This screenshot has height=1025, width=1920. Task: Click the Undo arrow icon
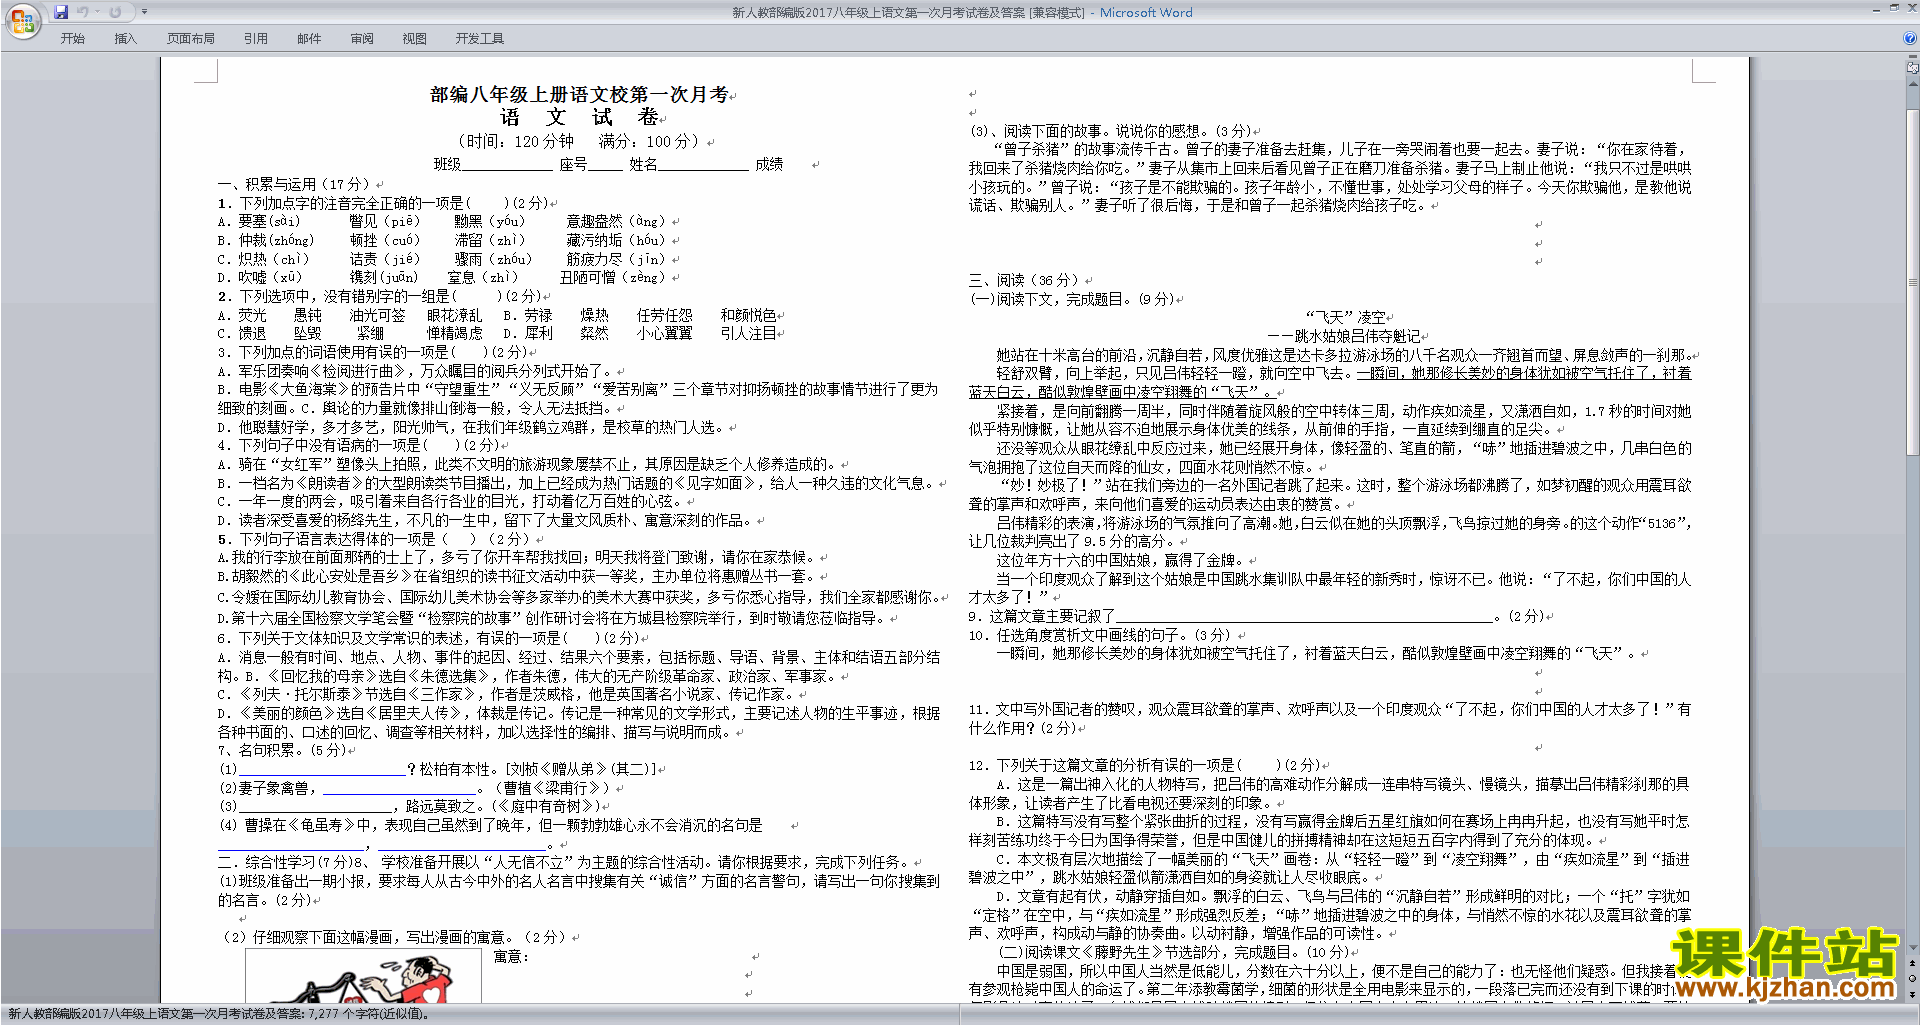point(82,12)
